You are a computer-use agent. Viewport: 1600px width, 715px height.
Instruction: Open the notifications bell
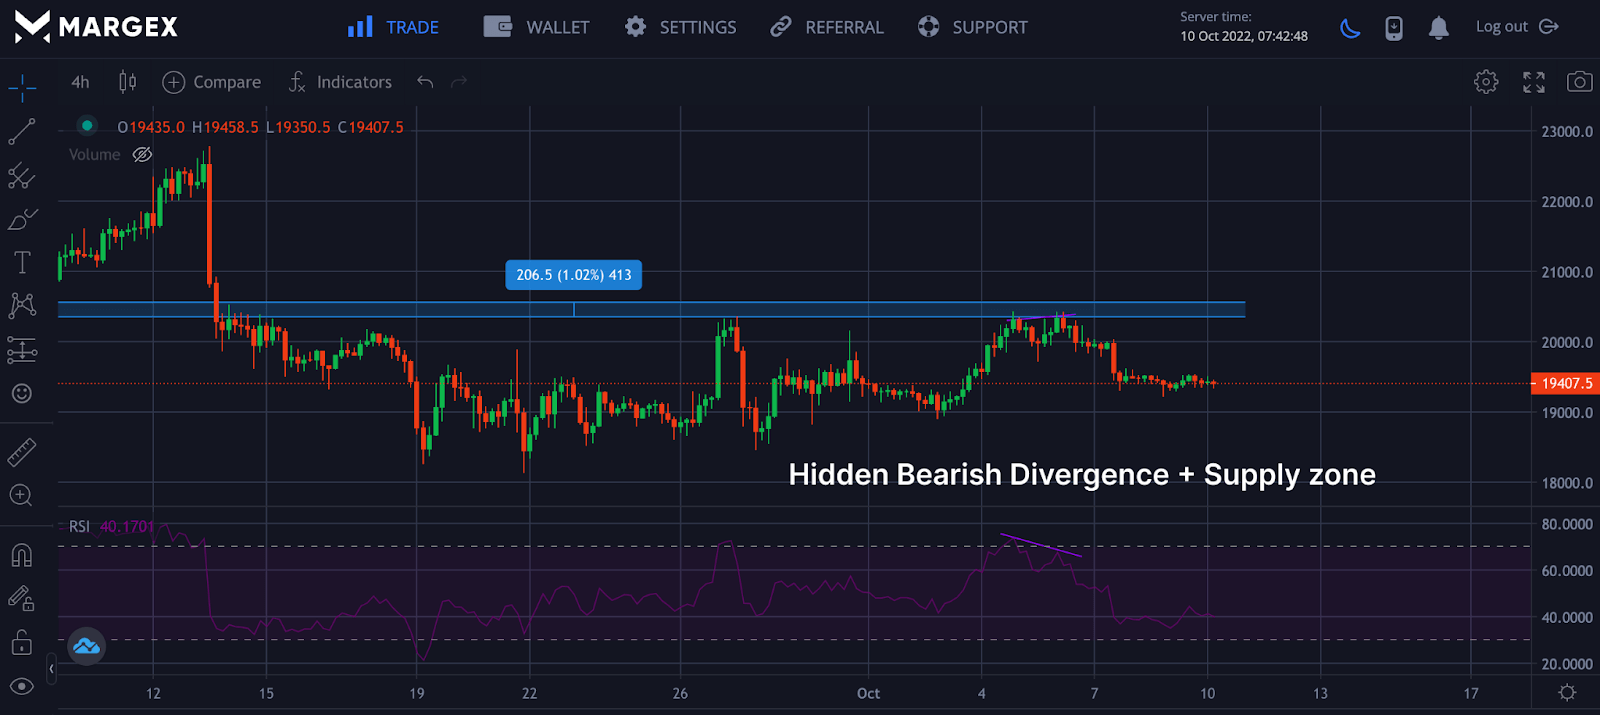point(1438,28)
